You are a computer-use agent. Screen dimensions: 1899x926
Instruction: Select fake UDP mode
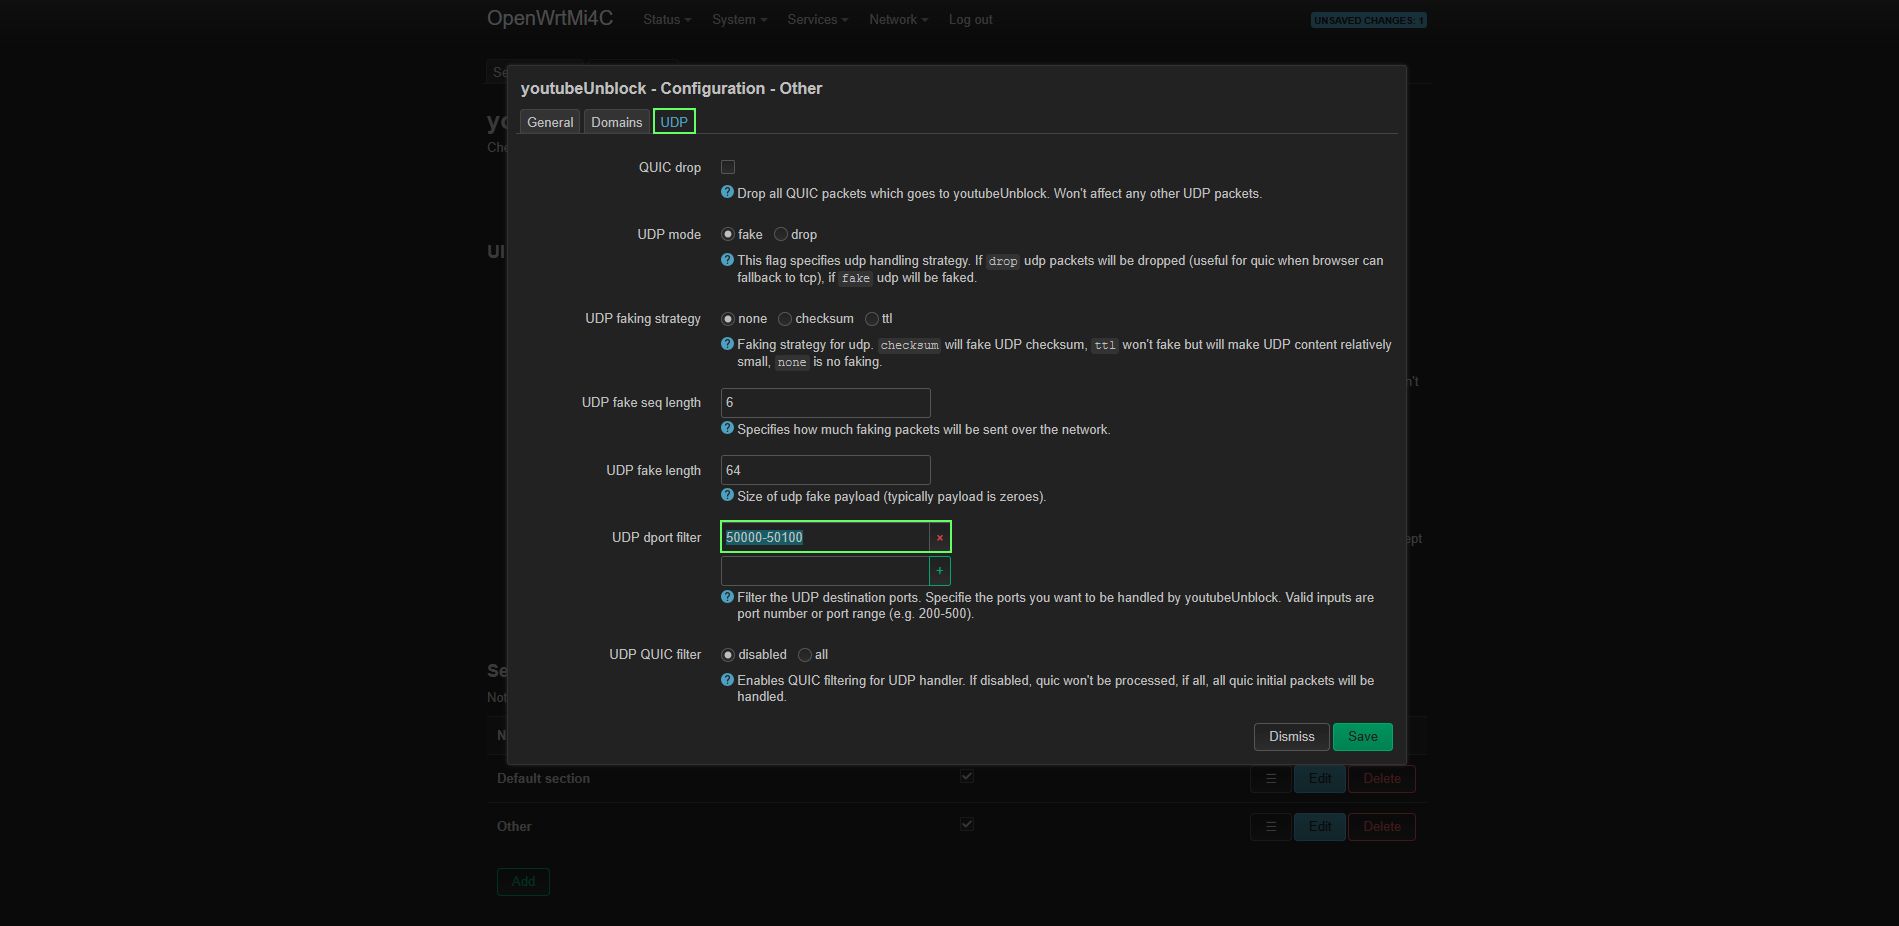tap(728, 234)
